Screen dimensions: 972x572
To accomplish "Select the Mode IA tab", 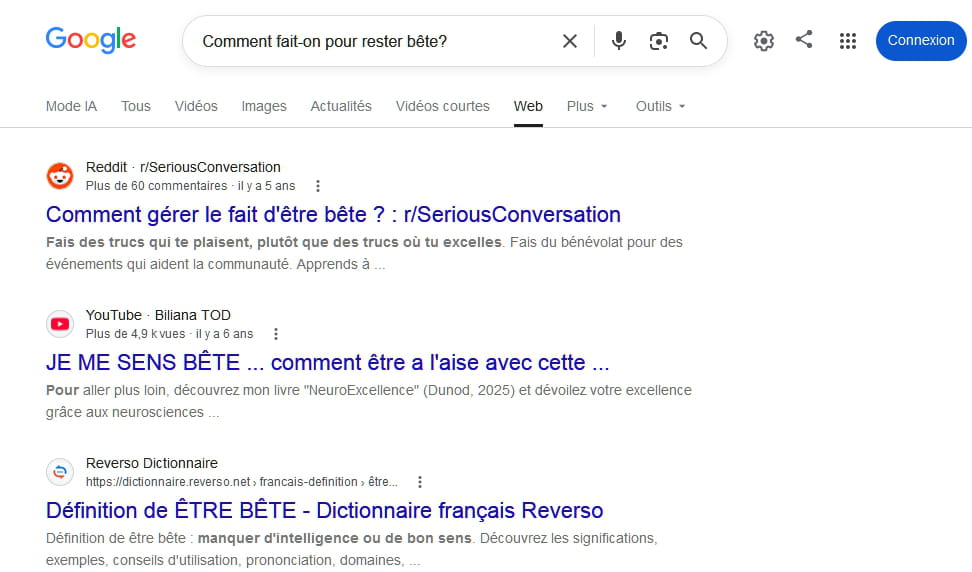I will coord(71,106).
